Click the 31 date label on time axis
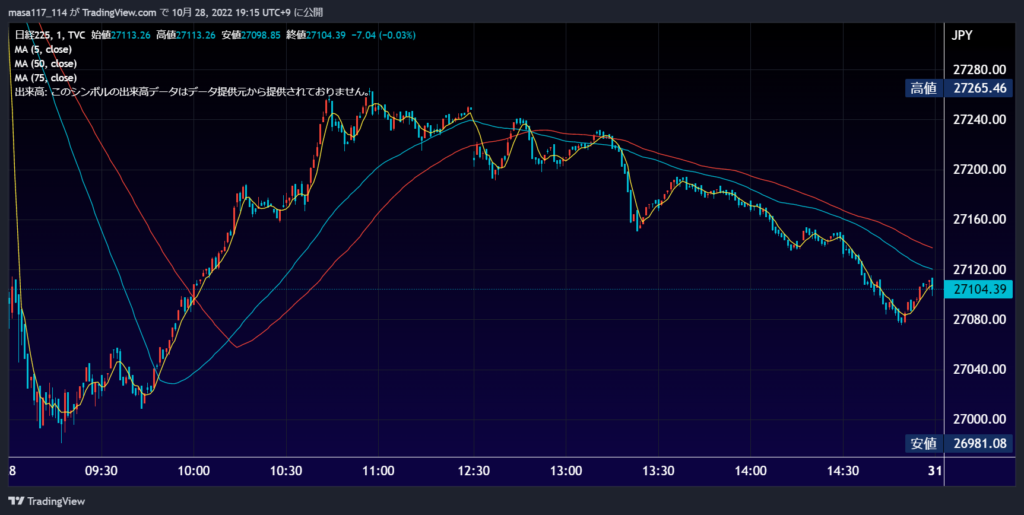The image size is (1024, 515). (x=936, y=471)
